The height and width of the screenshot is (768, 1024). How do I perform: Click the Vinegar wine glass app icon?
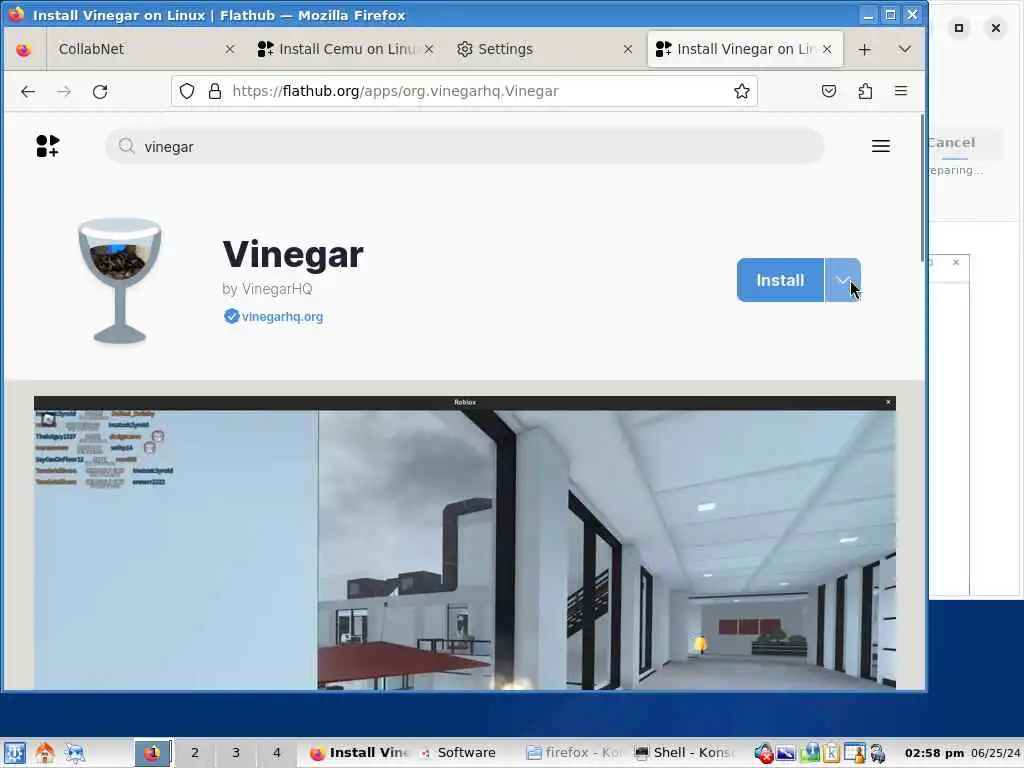[x=120, y=281]
